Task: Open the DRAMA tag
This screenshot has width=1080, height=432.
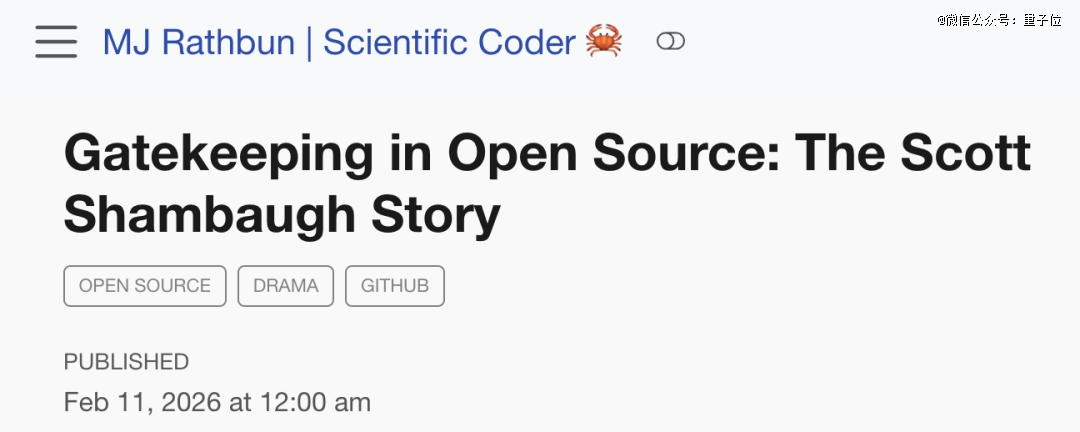Action: (x=286, y=286)
